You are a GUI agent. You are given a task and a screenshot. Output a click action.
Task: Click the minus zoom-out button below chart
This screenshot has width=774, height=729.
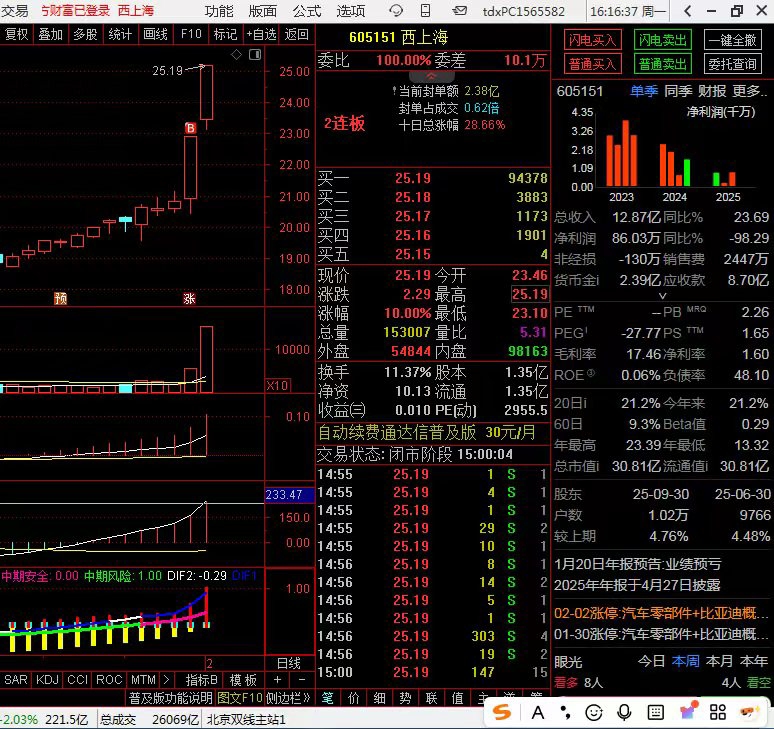point(302,680)
